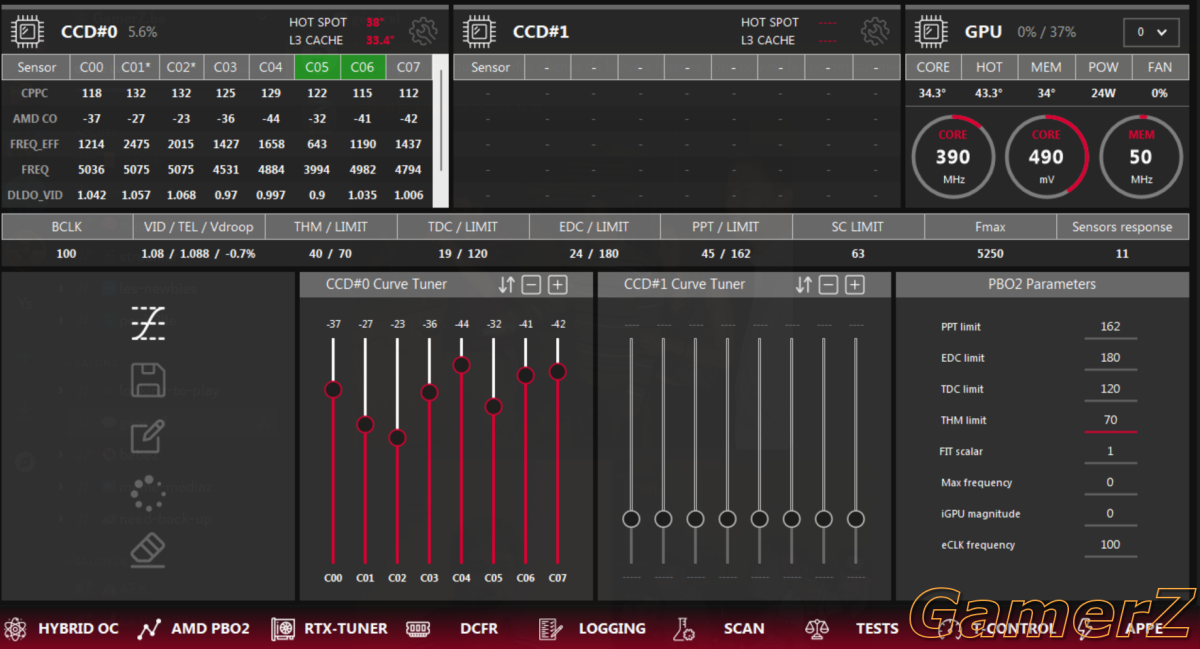Click the PPT / LIMIT value 45 / 162
Viewport: 1200px width, 649px height.
[726, 254]
